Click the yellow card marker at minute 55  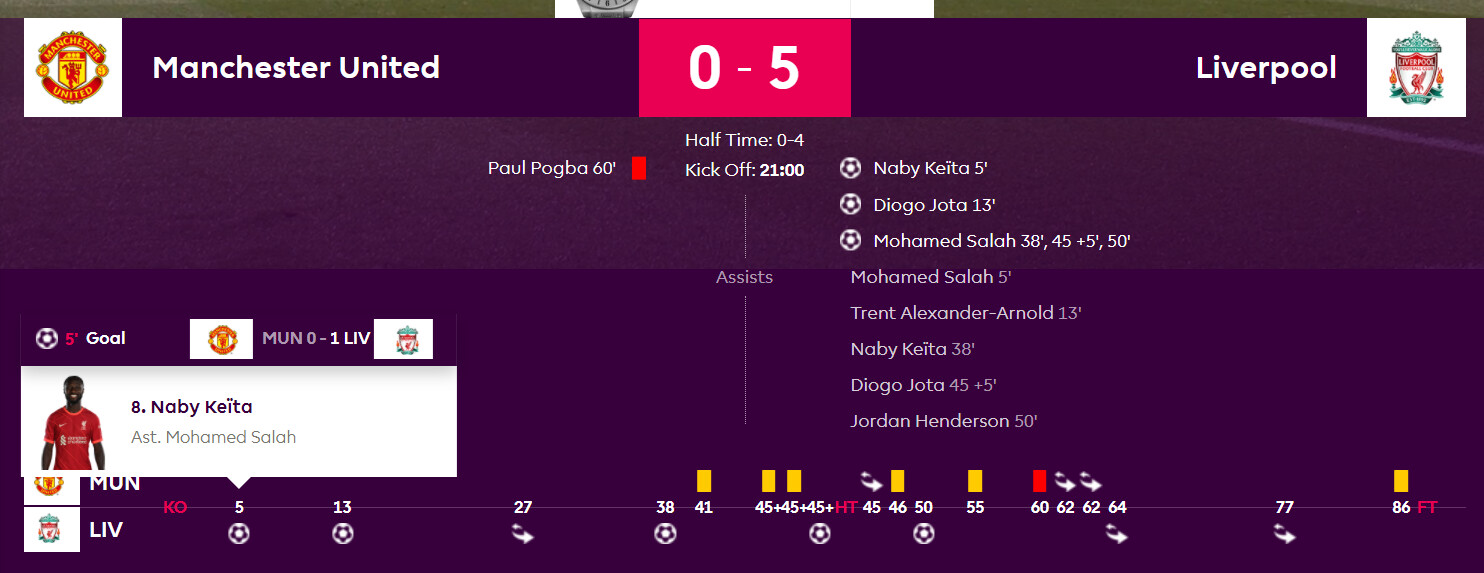pyautogui.click(x=975, y=480)
